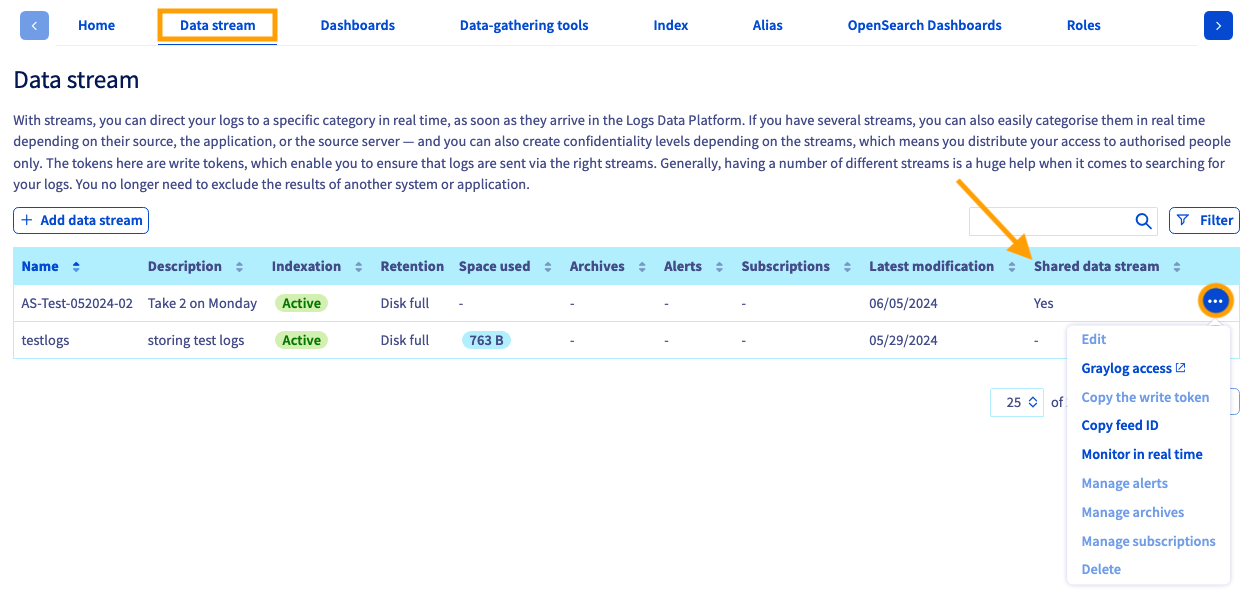
Task: Click the date 06/05/2024
Action: click(x=903, y=303)
